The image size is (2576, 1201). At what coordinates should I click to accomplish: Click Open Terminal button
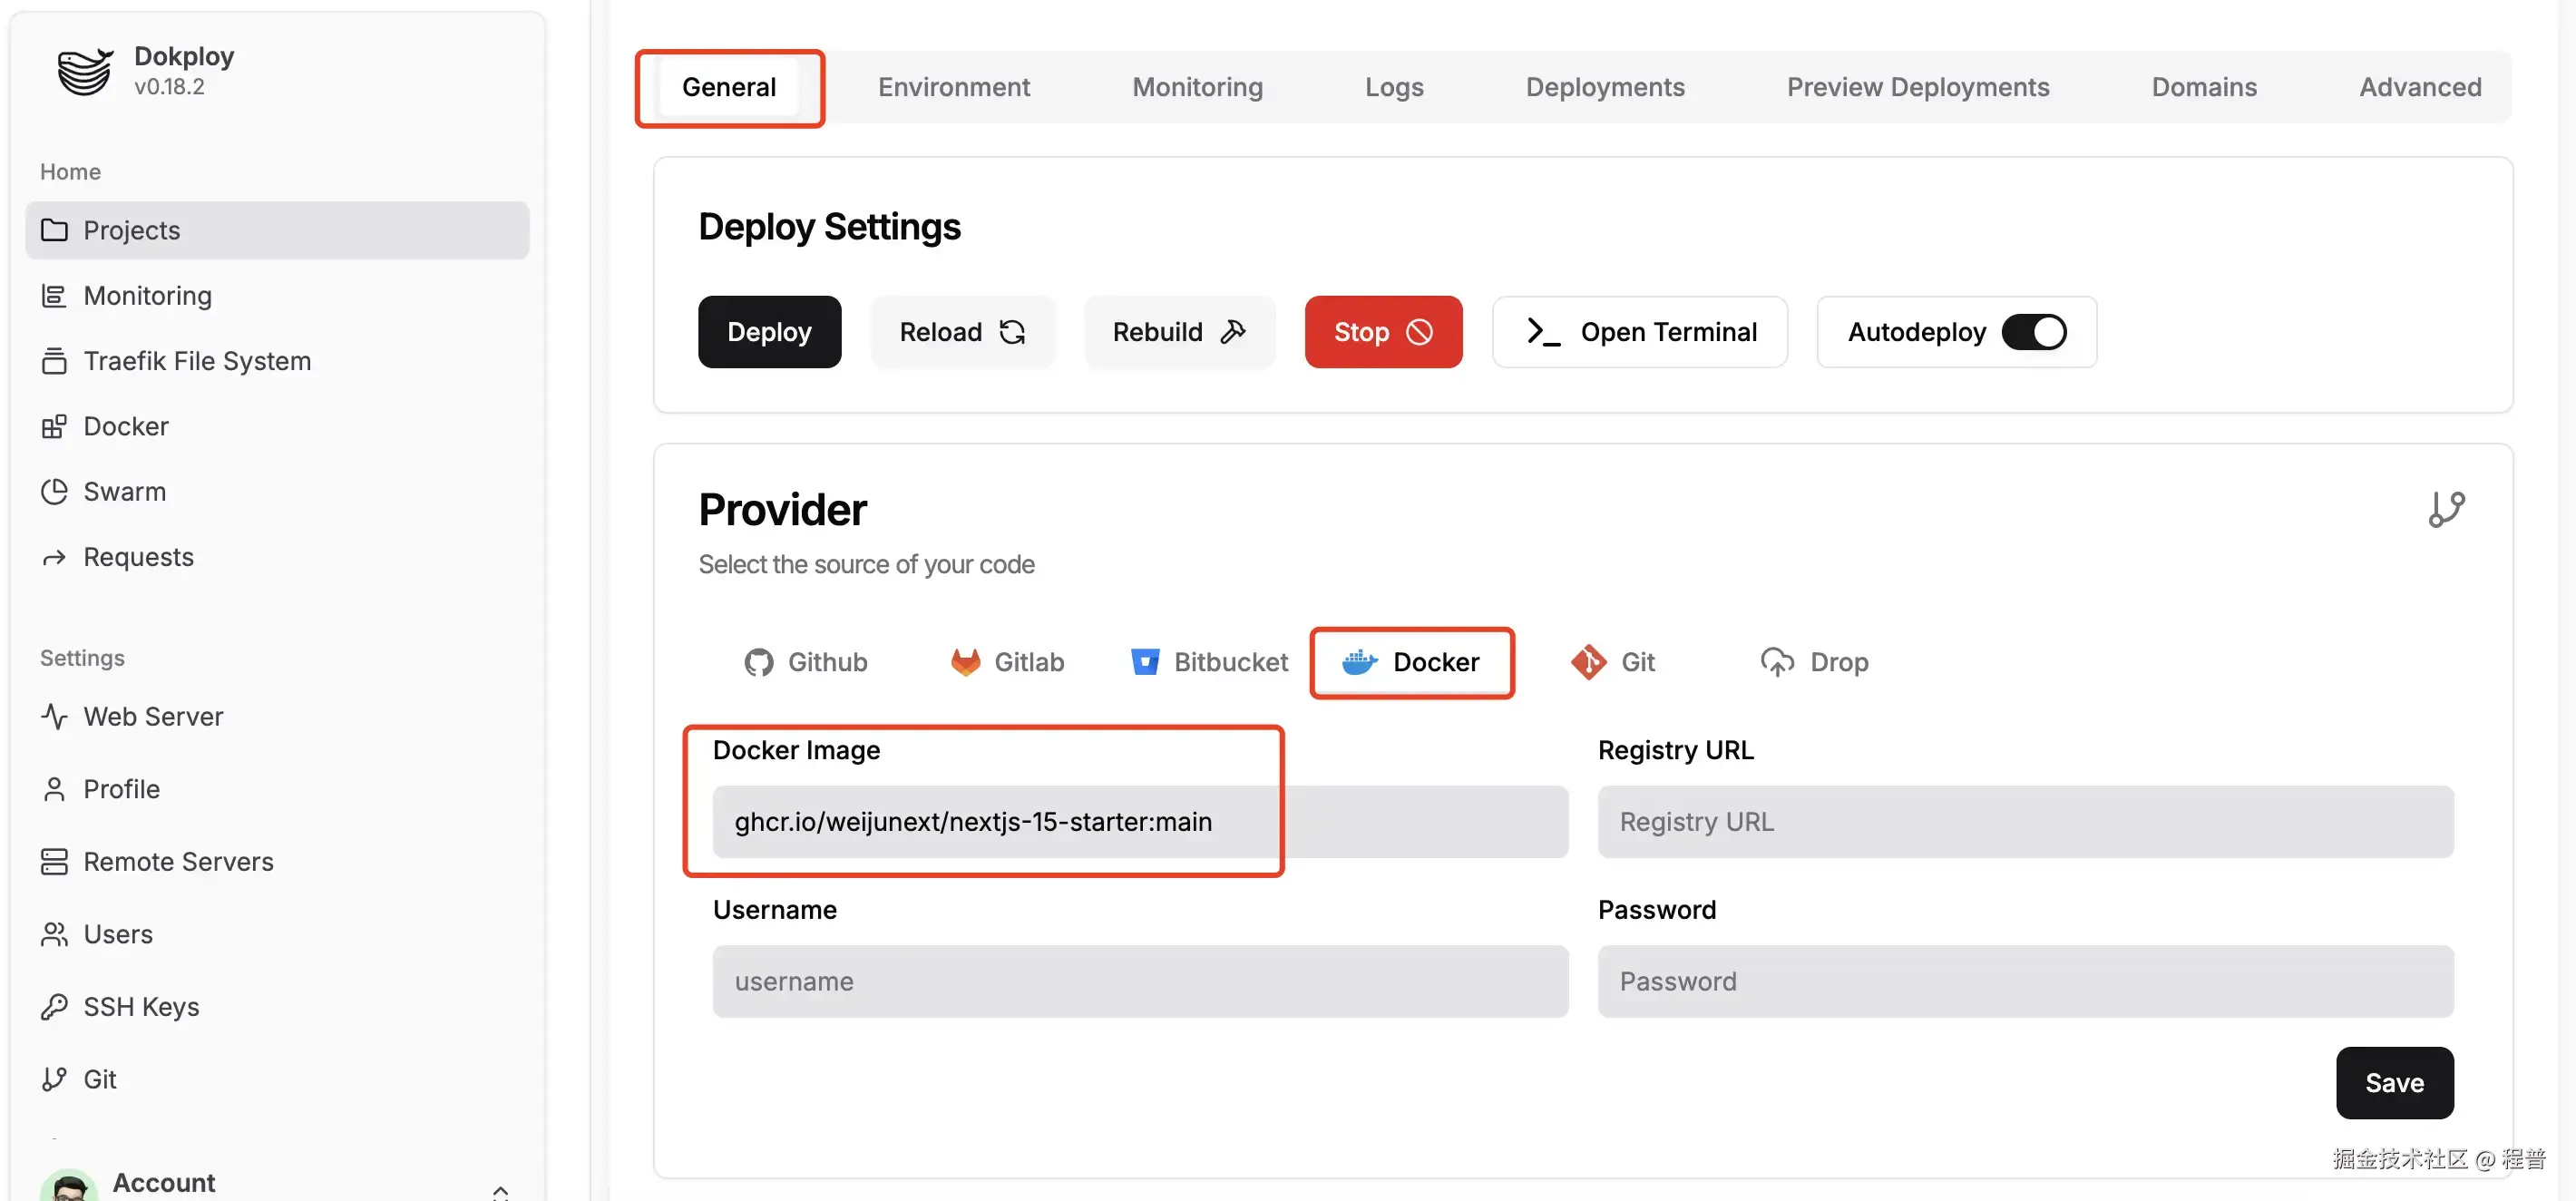tap(1639, 332)
